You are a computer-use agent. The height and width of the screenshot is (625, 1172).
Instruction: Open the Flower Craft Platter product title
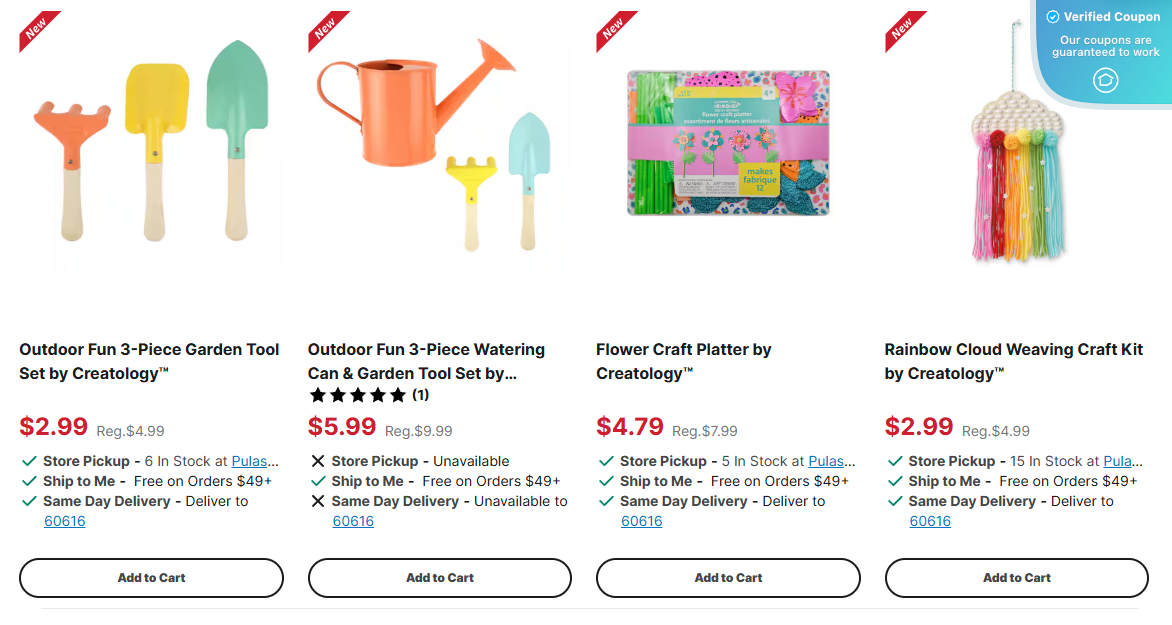click(684, 361)
